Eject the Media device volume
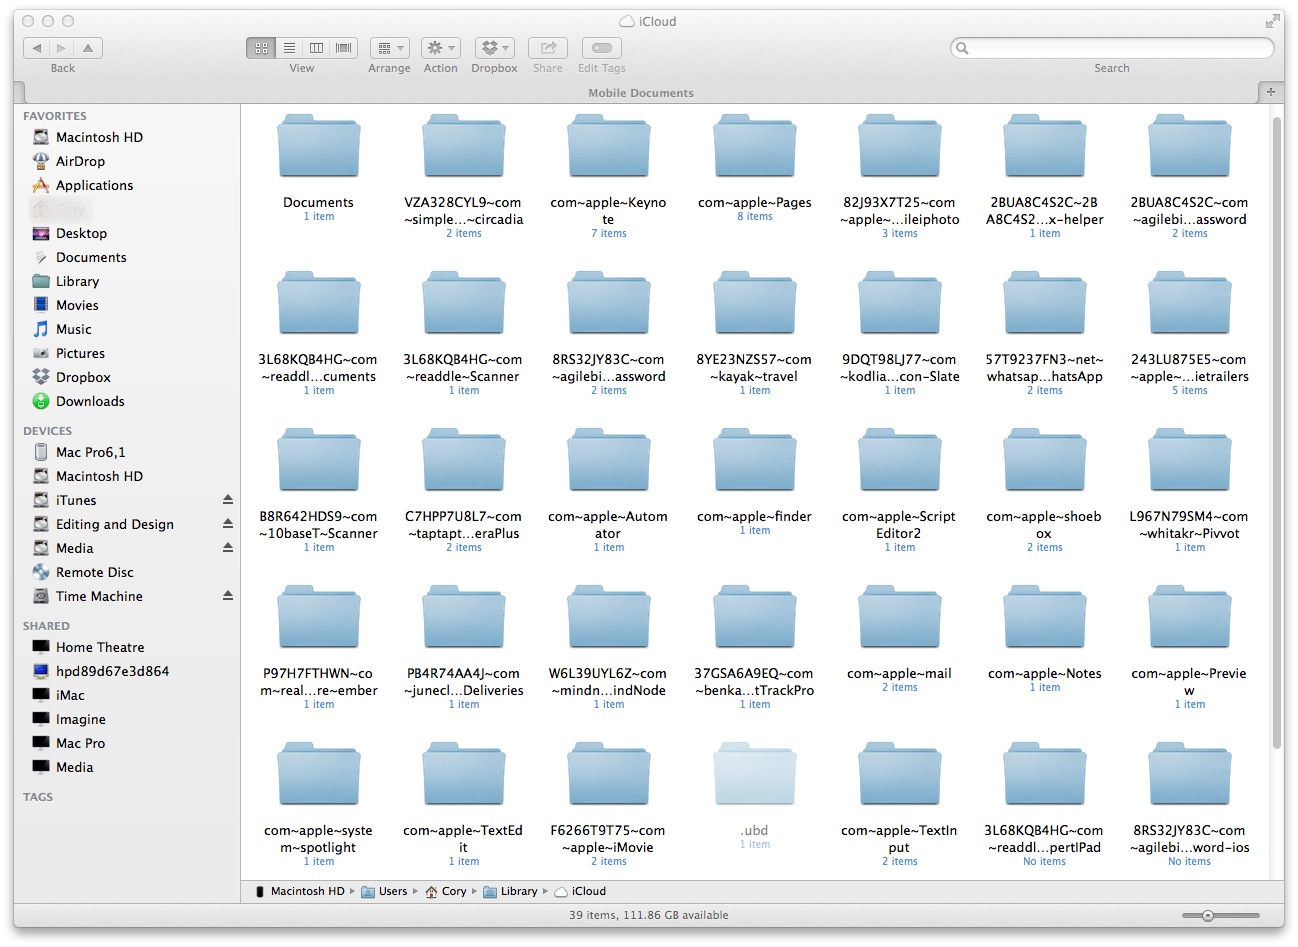Viewport: 1298px width, 947px height. point(228,548)
